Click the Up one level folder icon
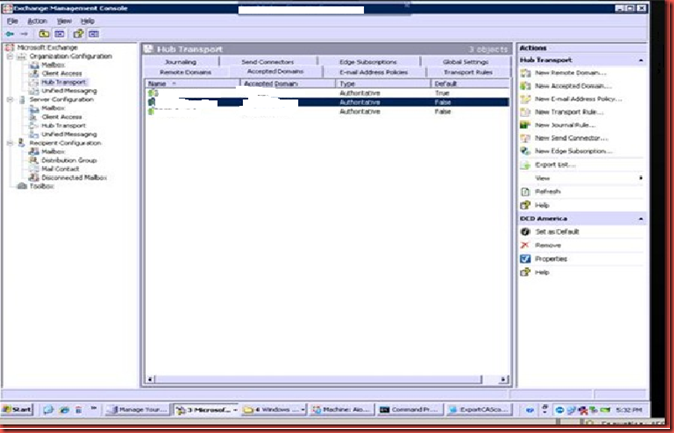Viewport: 674px width, 433px height. coord(44,34)
